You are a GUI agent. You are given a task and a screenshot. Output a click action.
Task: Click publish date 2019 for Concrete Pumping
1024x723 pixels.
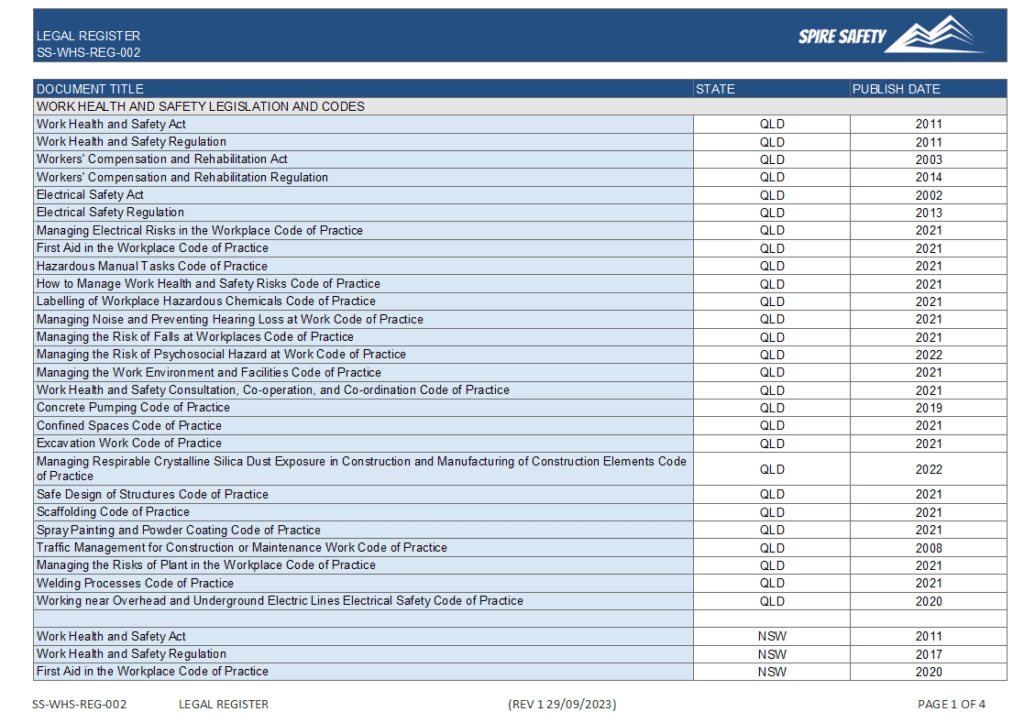click(x=929, y=408)
